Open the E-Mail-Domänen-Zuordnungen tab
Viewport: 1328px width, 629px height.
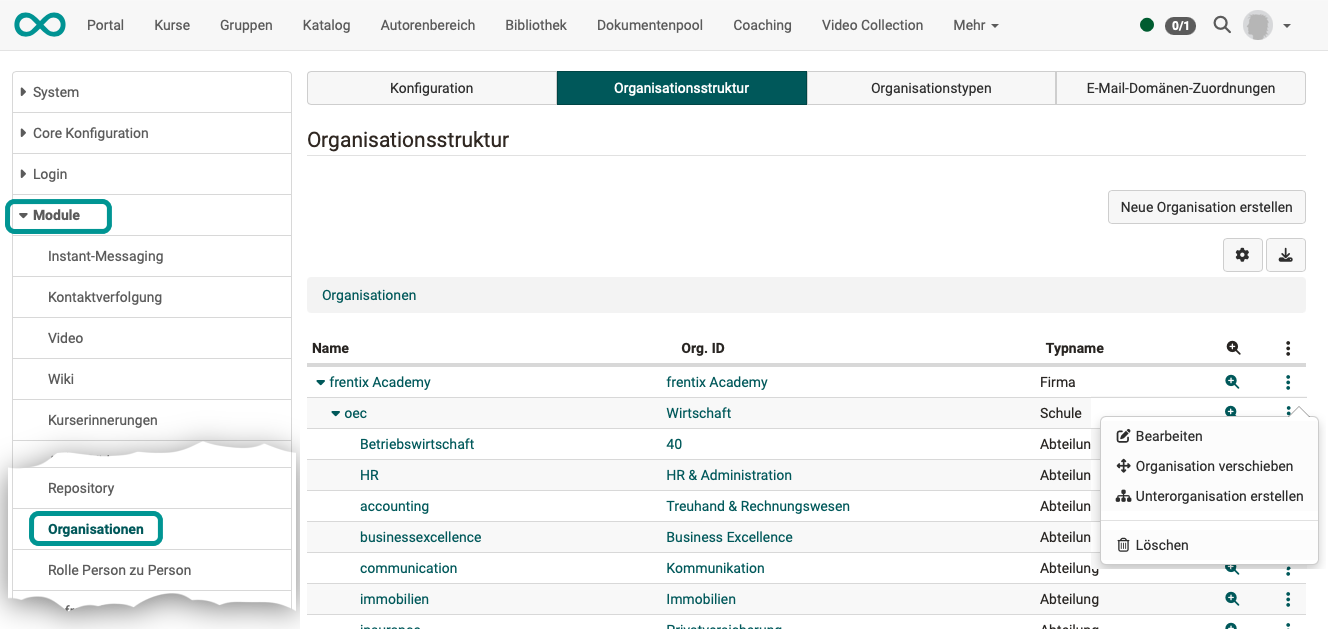(x=1180, y=88)
